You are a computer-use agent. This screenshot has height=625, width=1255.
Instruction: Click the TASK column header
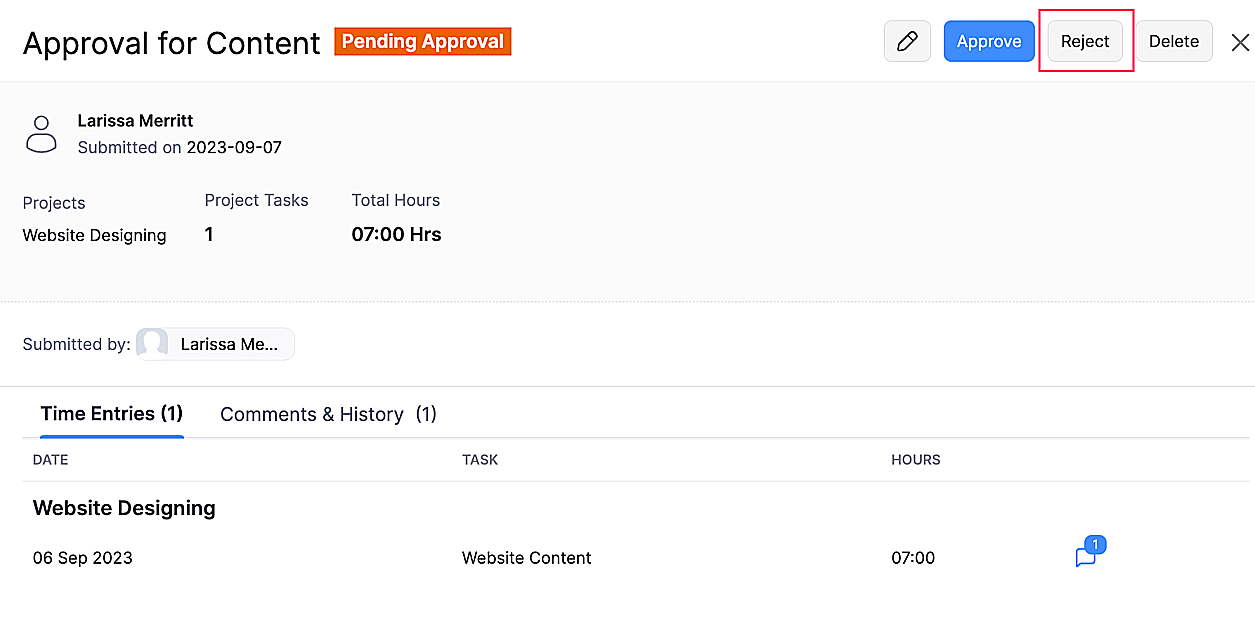(x=480, y=460)
